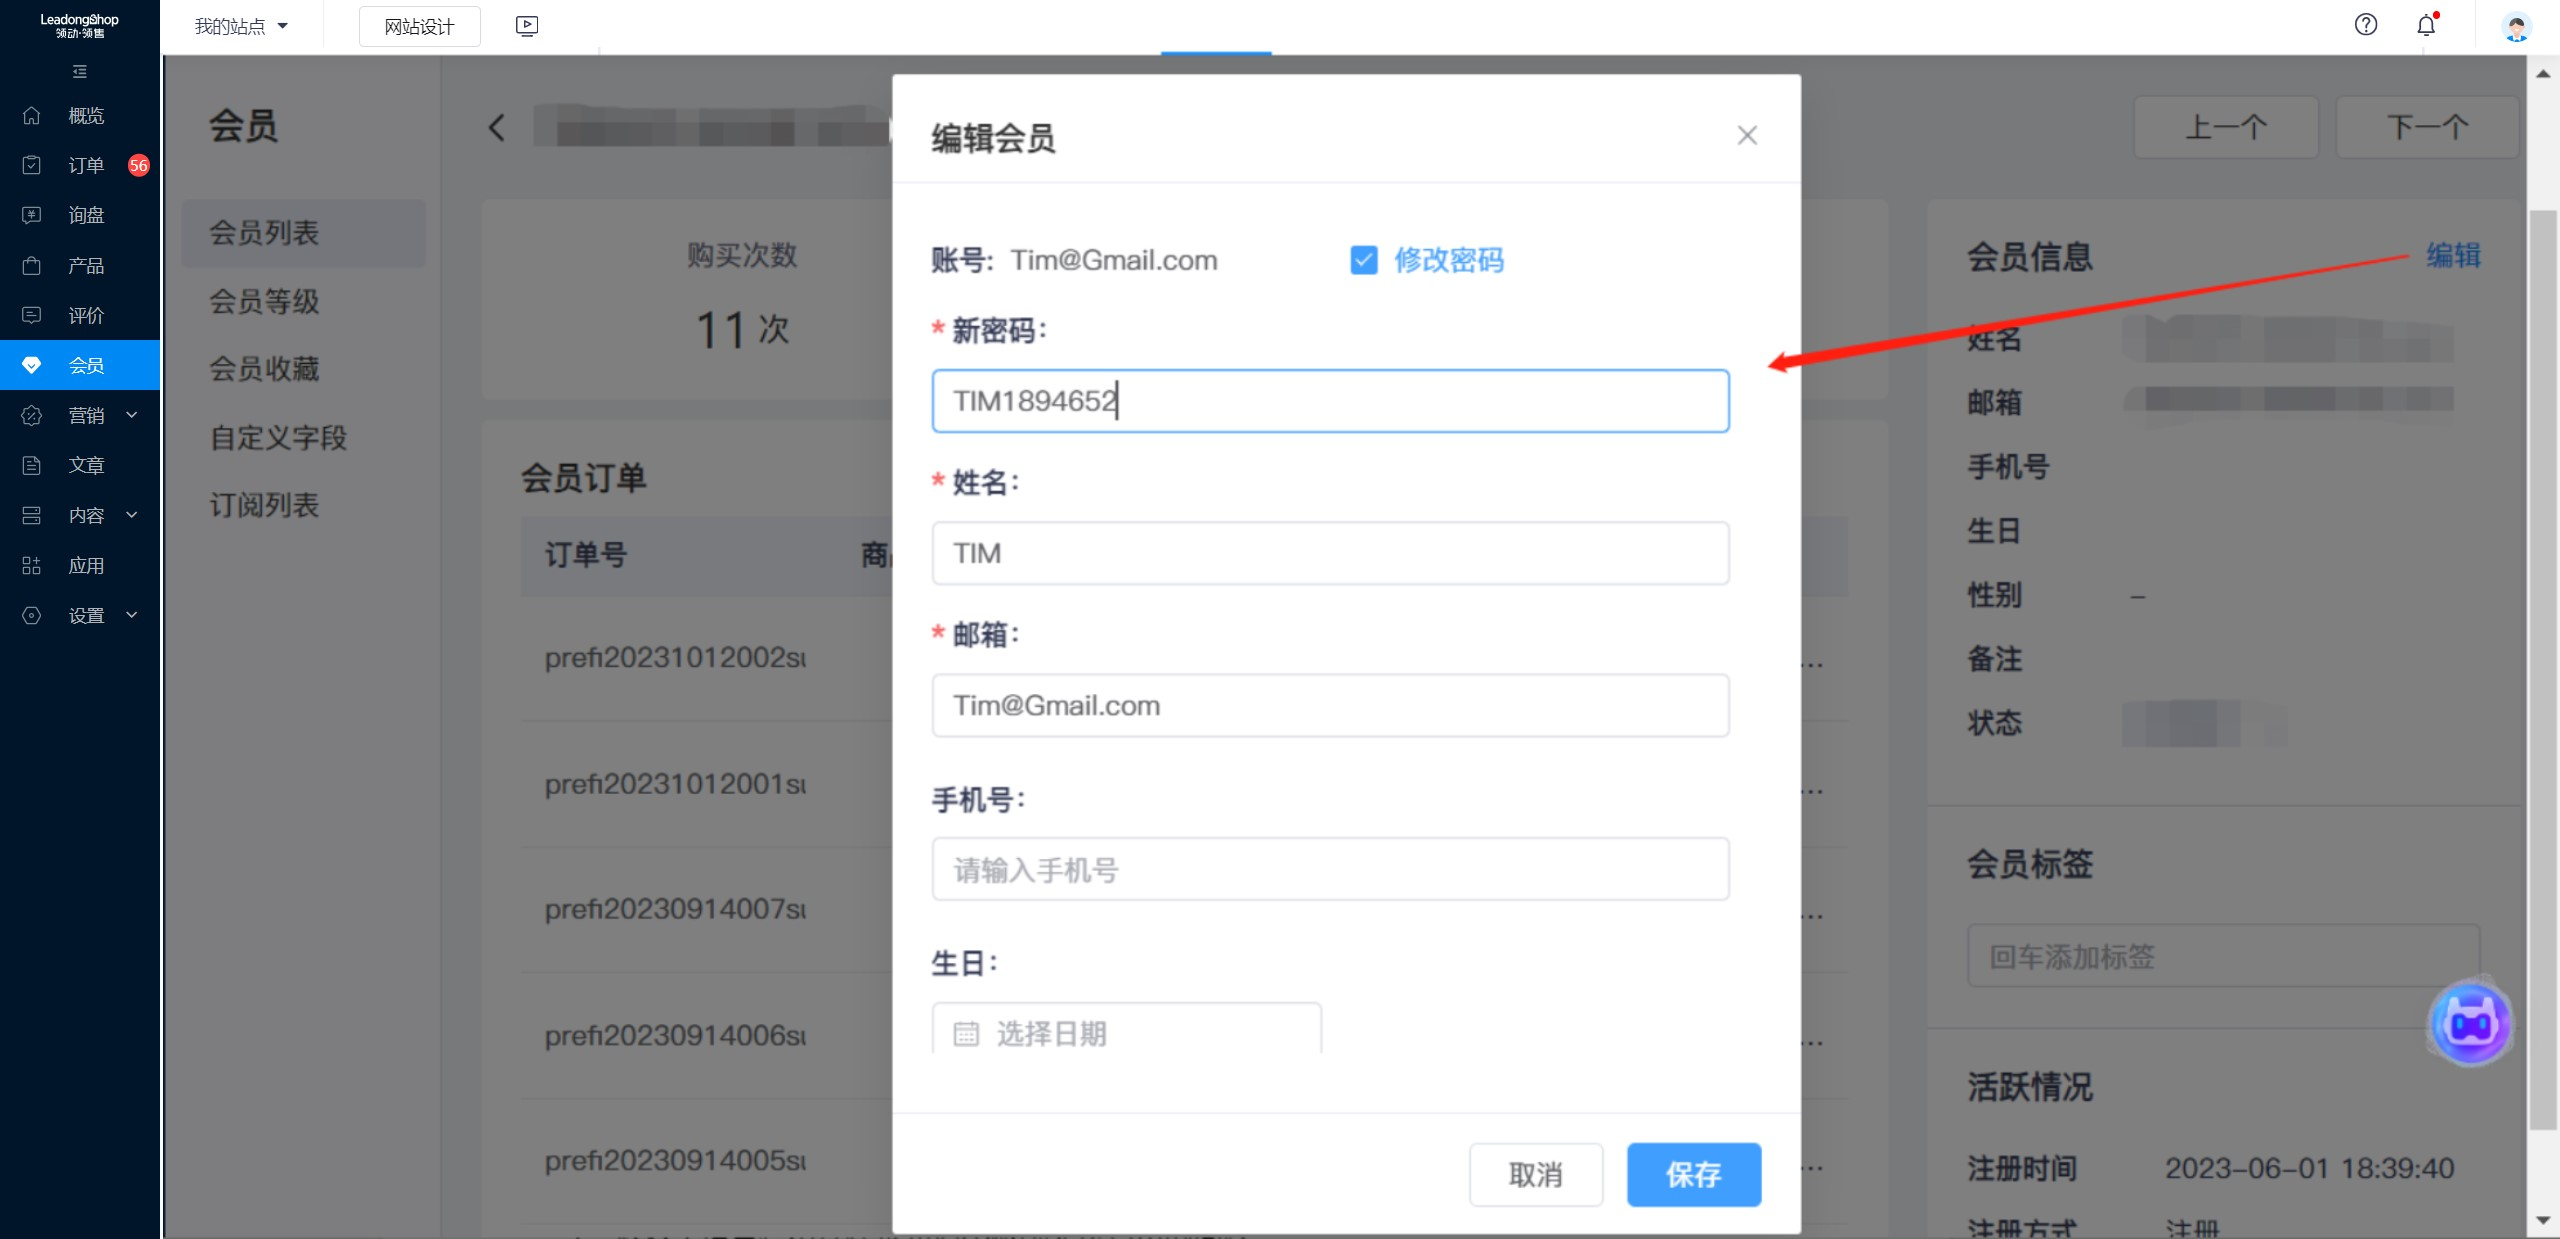Image resolution: width=2560 pixels, height=1239 pixels.
Task: Click the 保存 button
Action: tap(1693, 1174)
